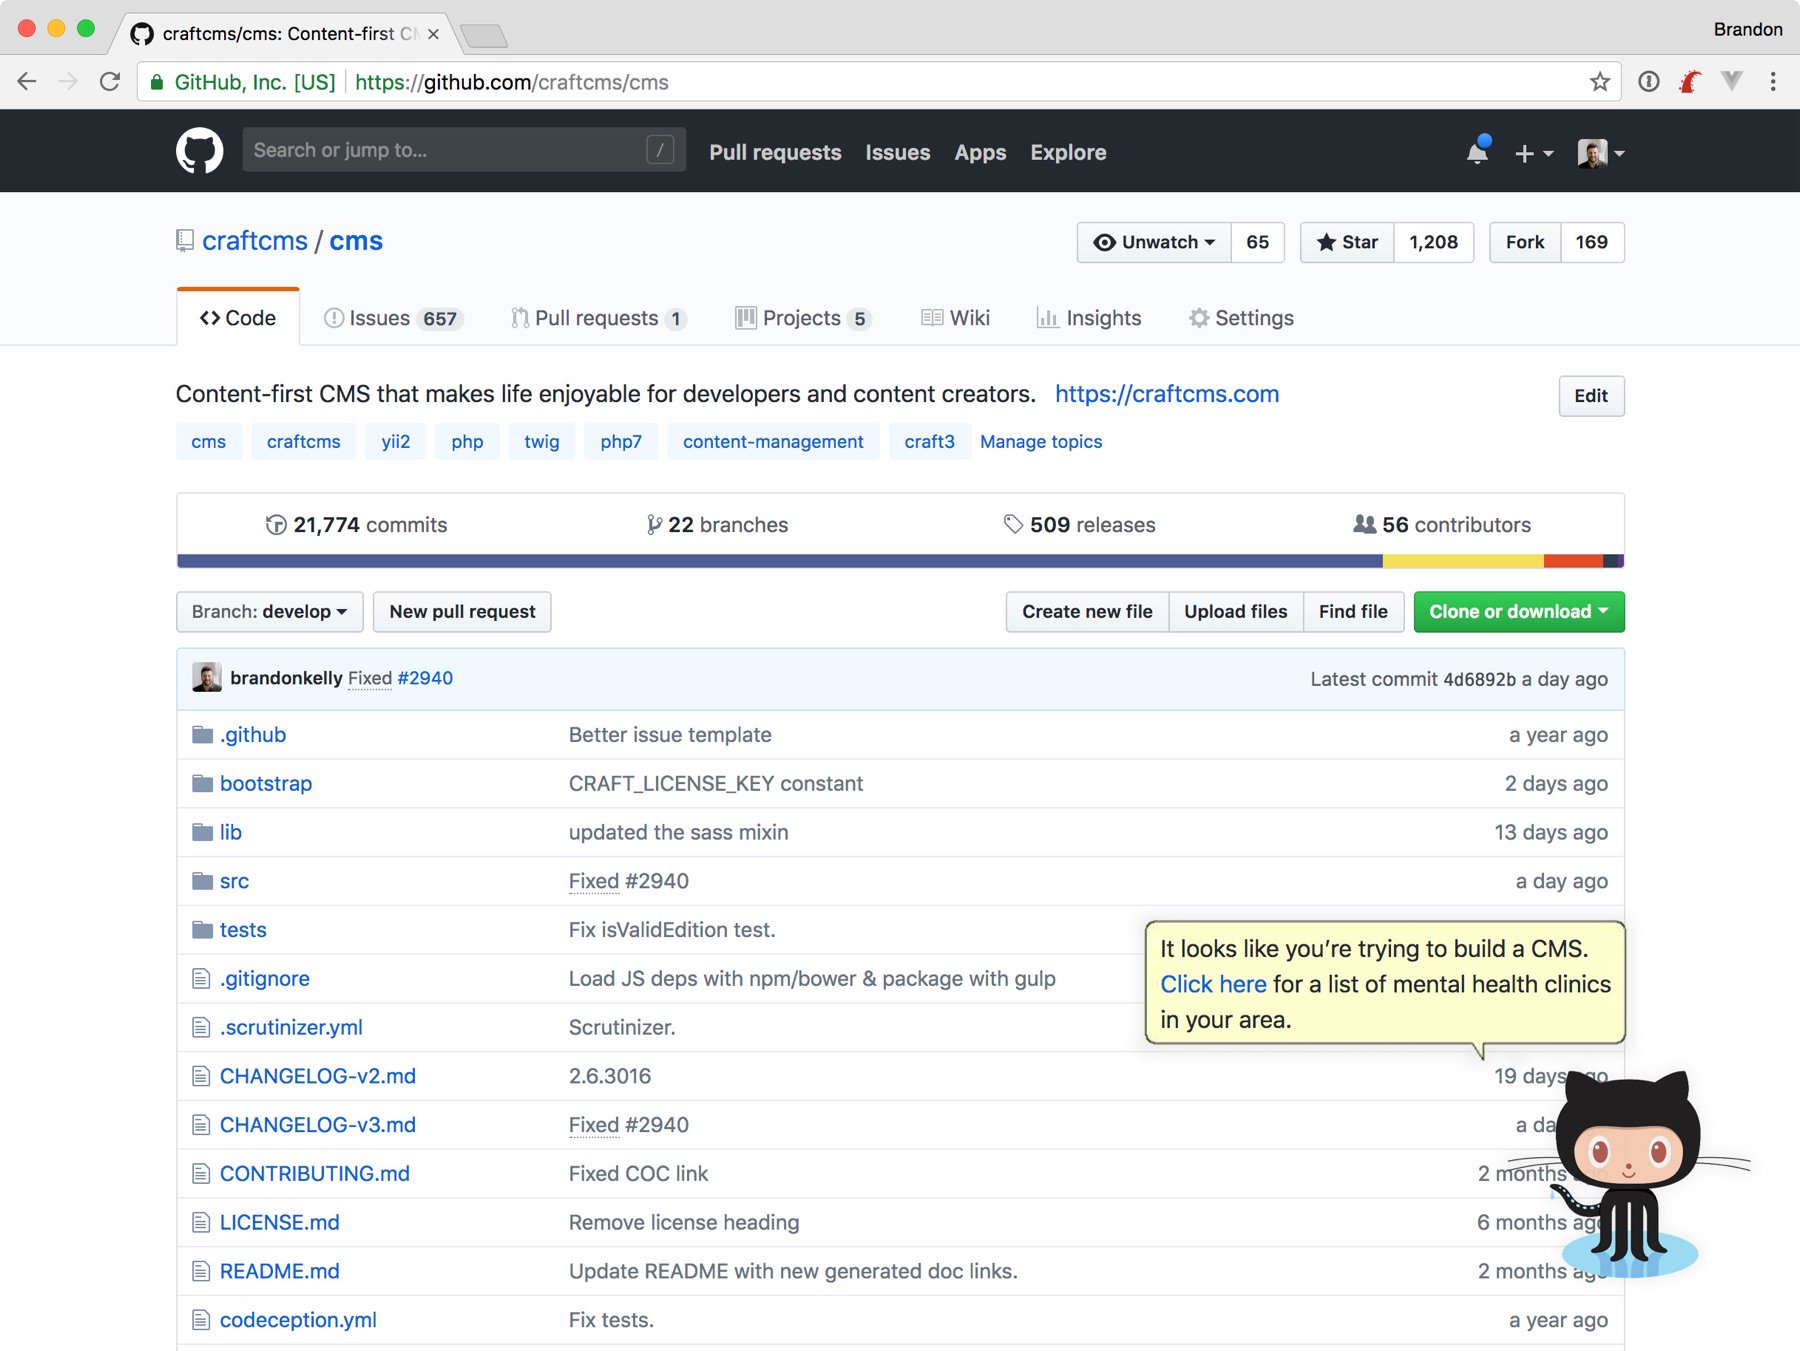The image size is (1800, 1351).
Task: Open the Unwatch dropdown
Action: pyautogui.click(x=1154, y=242)
